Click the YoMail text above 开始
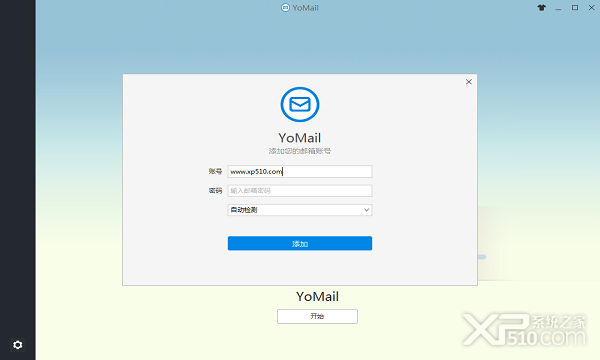600x360 pixels. point(317,296)
